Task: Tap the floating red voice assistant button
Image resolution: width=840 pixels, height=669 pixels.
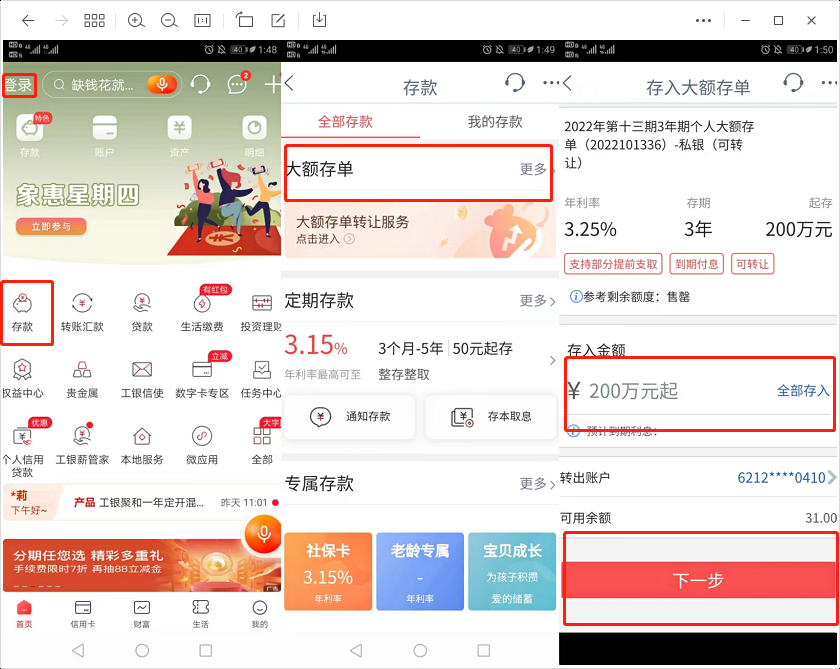Action: coord(262,536)
